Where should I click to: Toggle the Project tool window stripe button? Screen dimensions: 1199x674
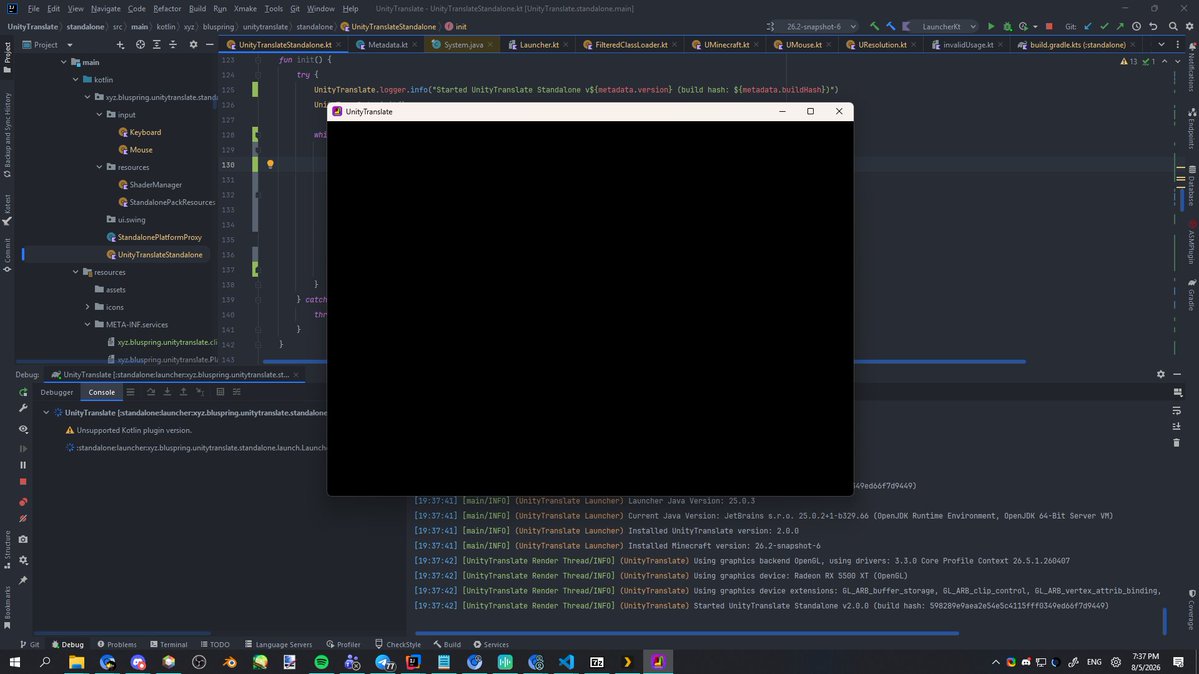pyautogui.click(x=7, y=57)
